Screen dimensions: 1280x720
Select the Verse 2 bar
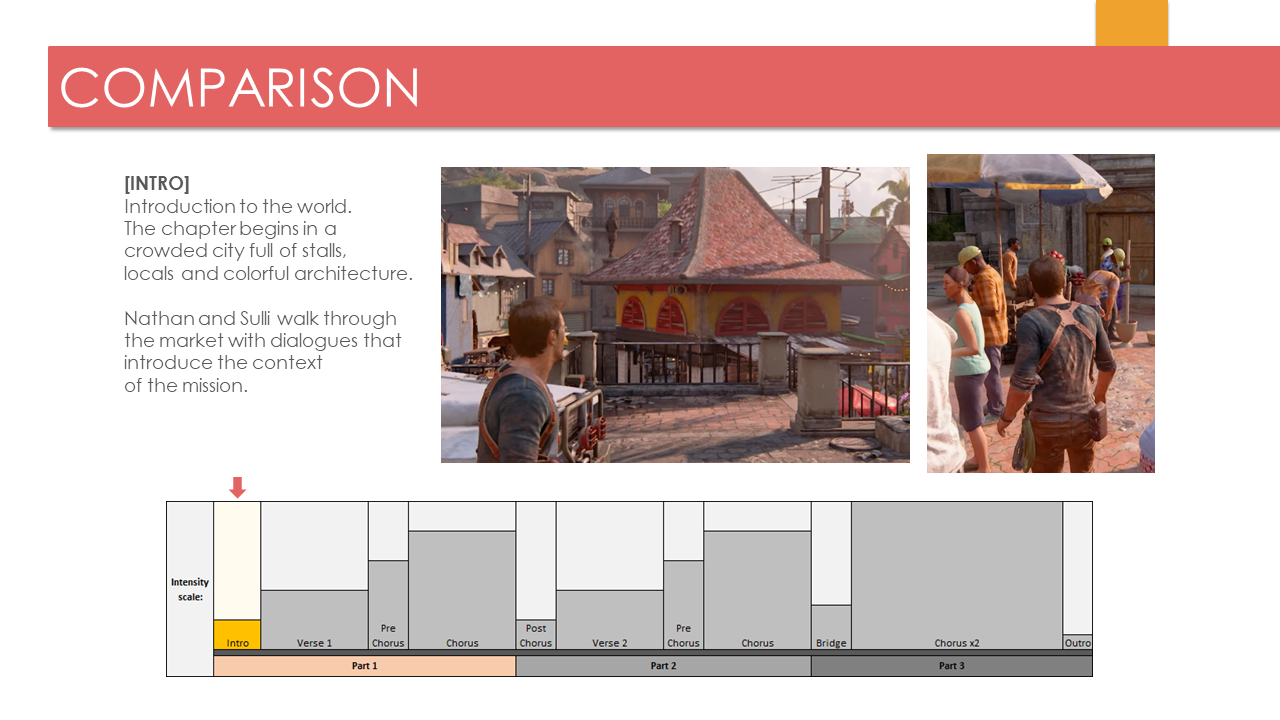[x=609, y=620]
